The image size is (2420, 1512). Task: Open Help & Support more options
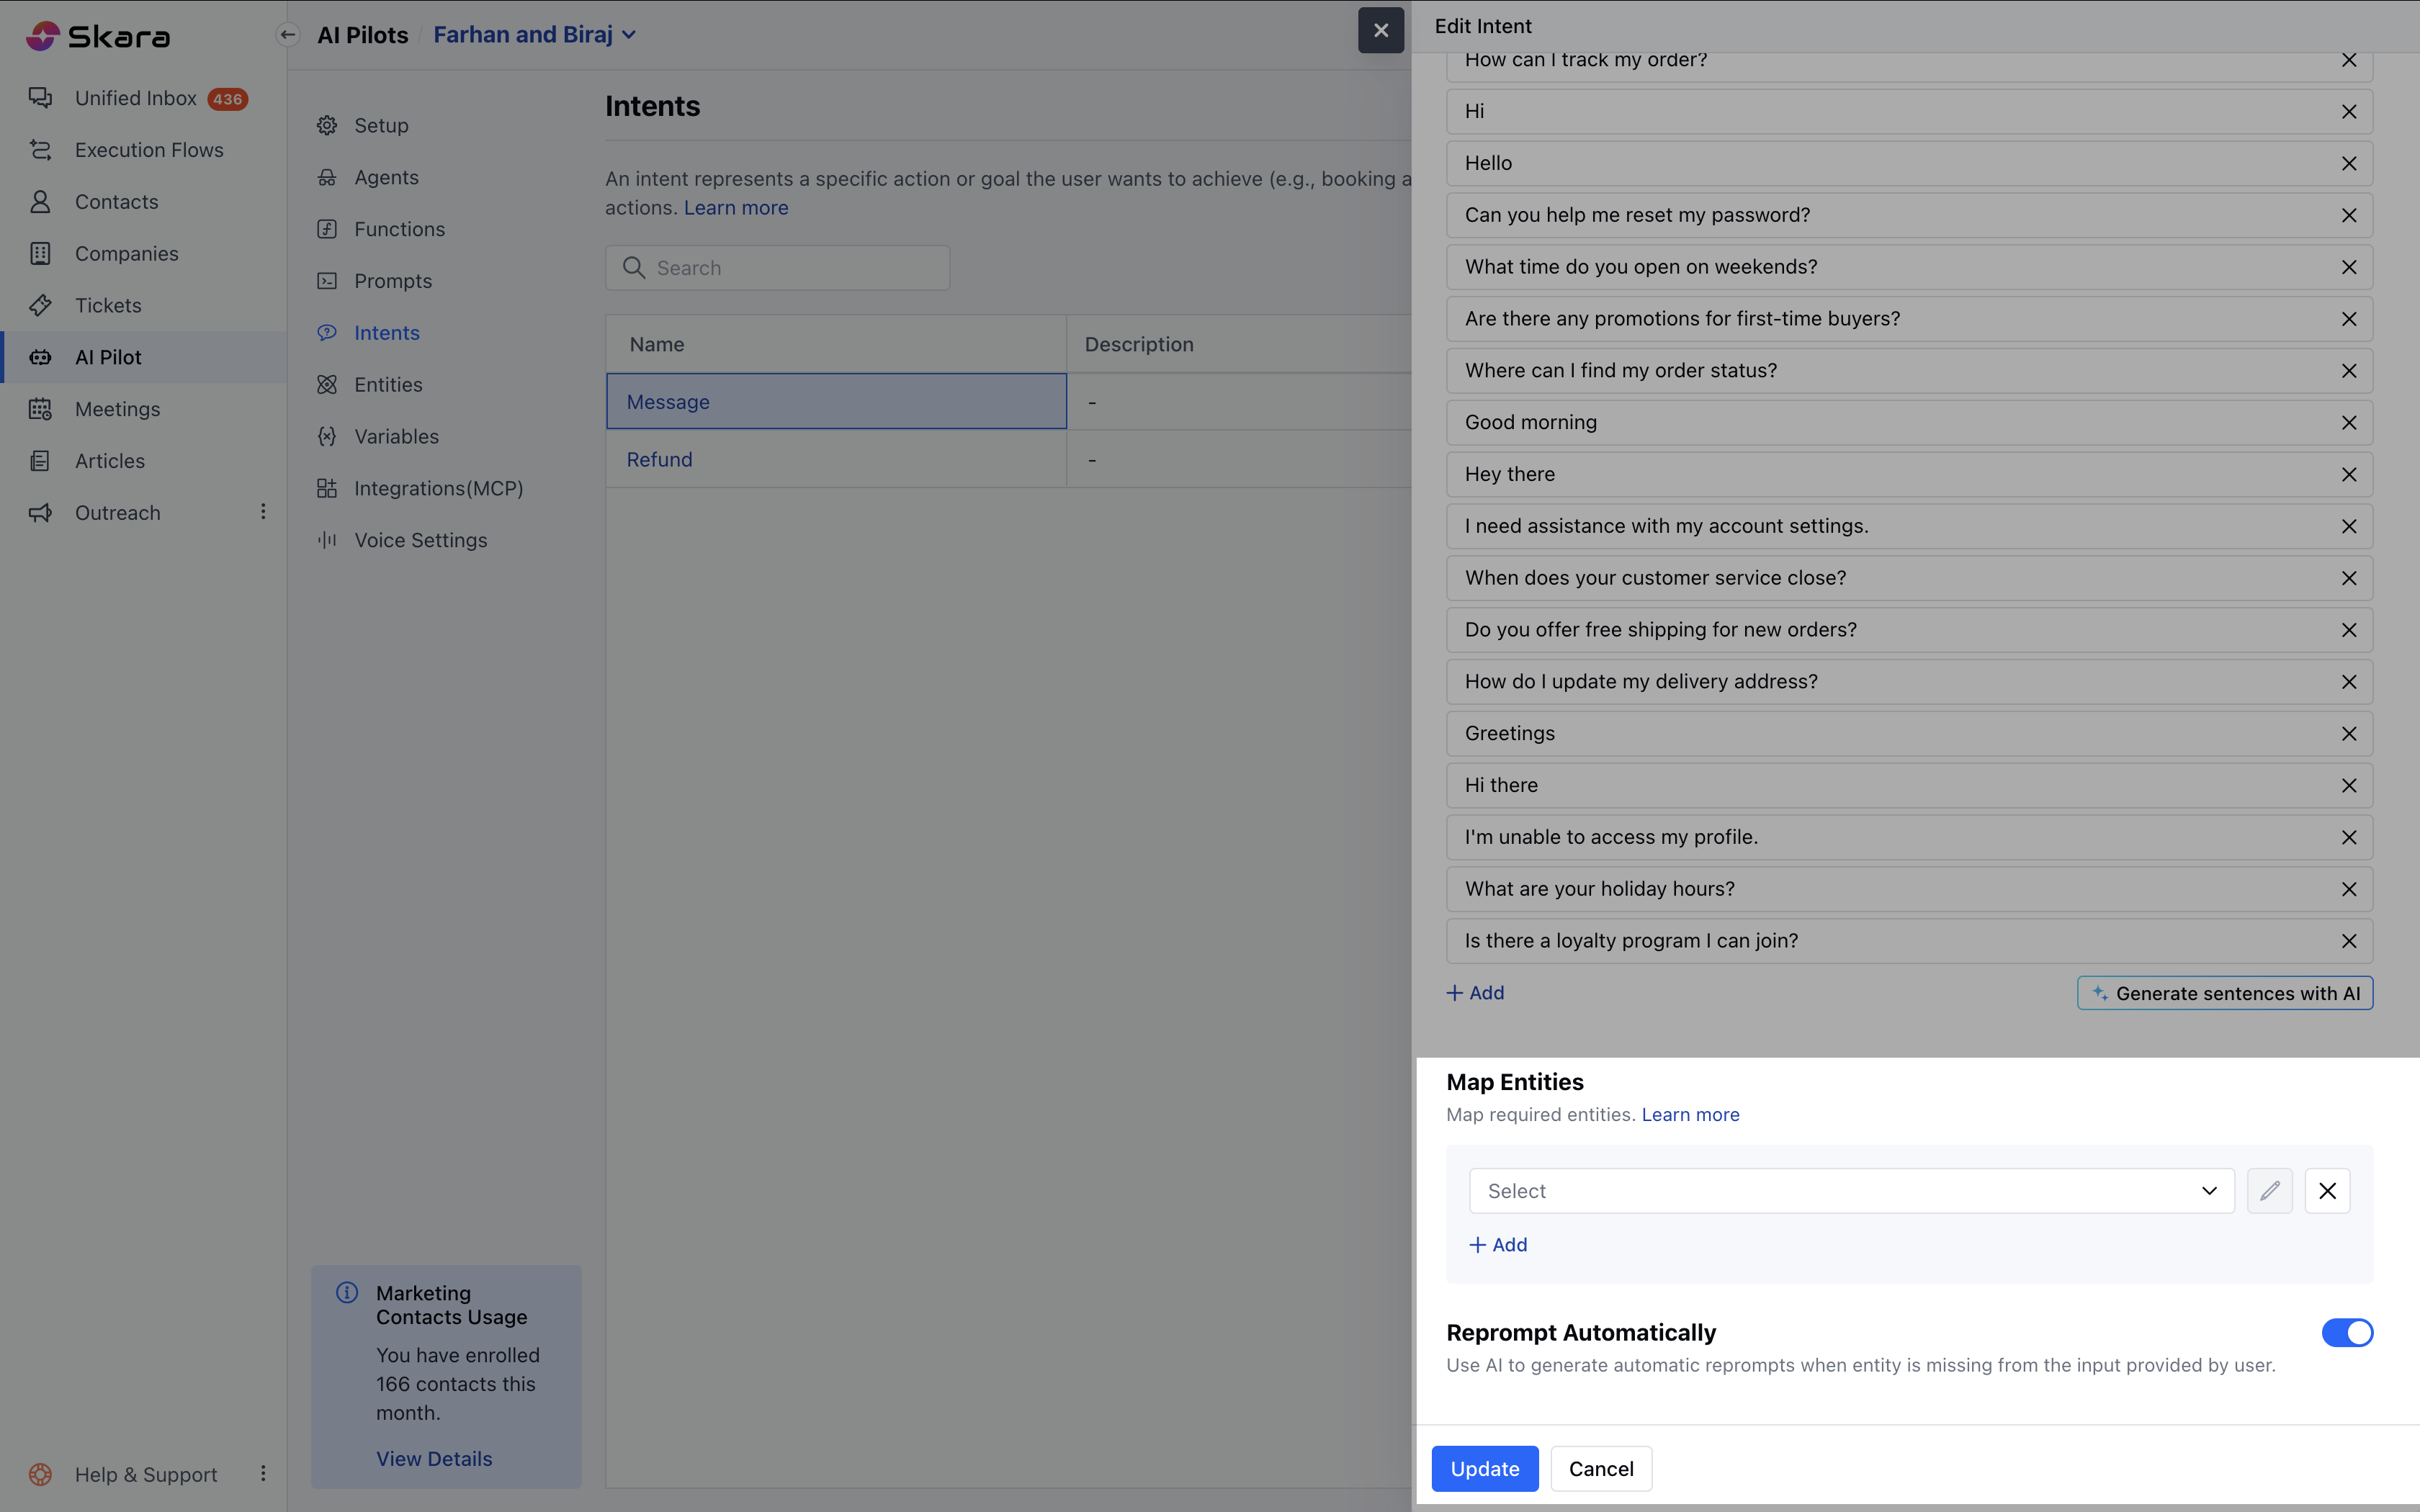(x=263, y=1473)
